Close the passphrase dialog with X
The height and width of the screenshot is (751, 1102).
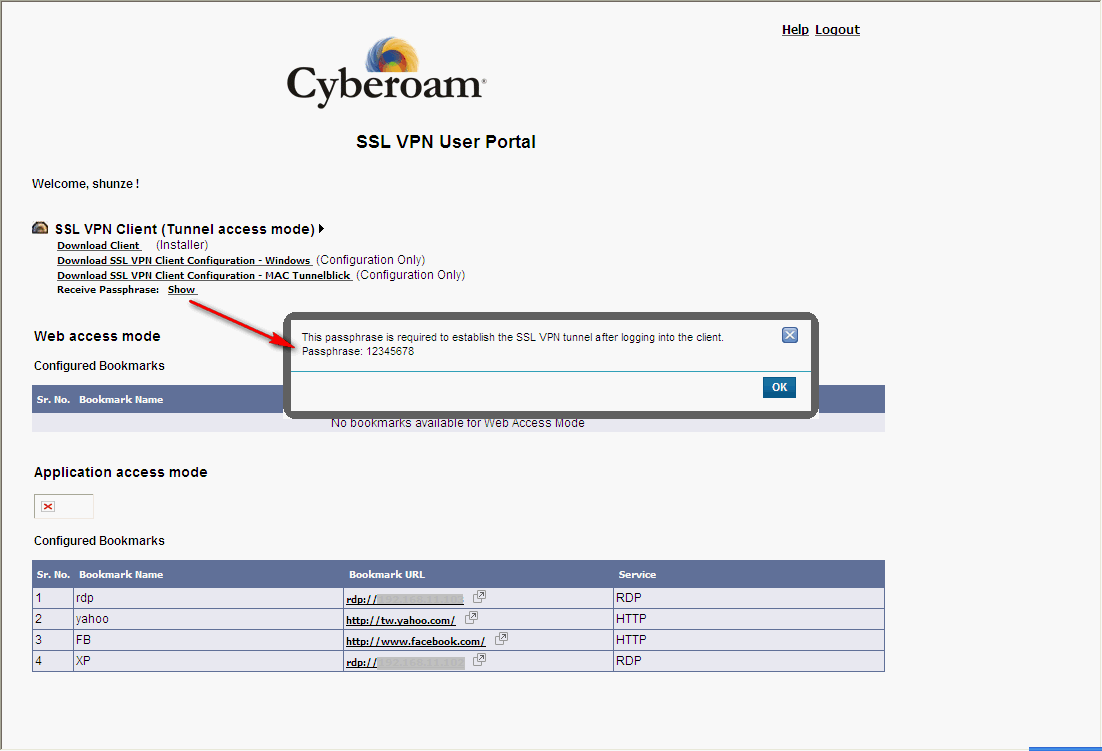[790, 335]
